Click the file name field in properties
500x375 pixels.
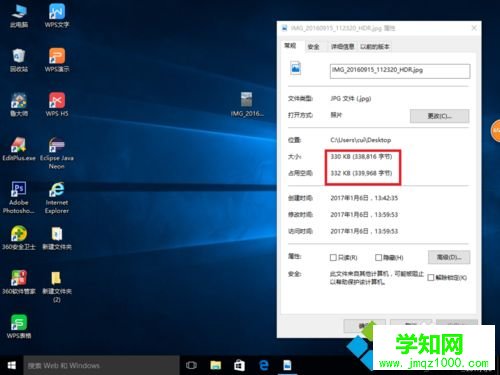(400, 71)
